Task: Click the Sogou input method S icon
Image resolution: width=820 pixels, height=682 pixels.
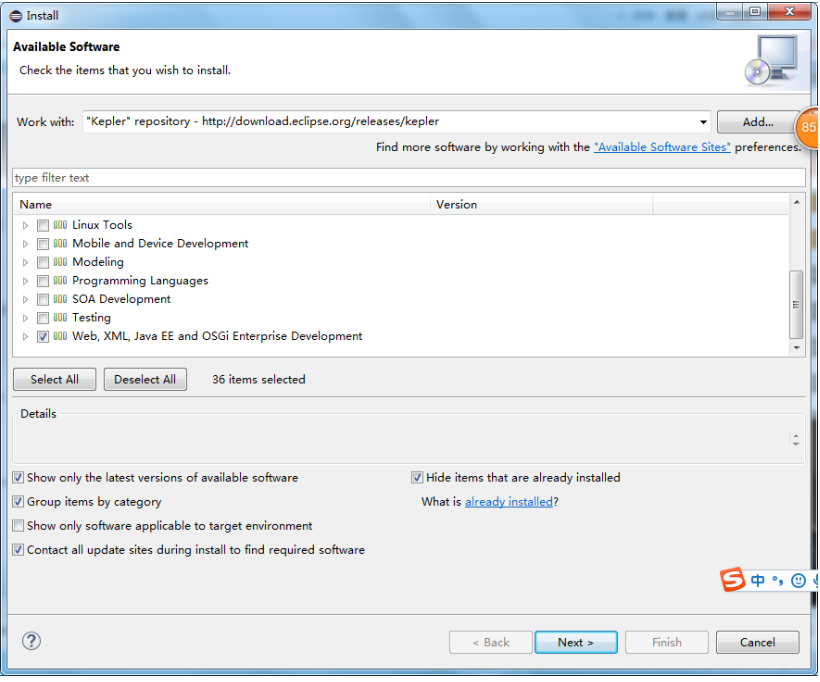Action: click(733, 579)
